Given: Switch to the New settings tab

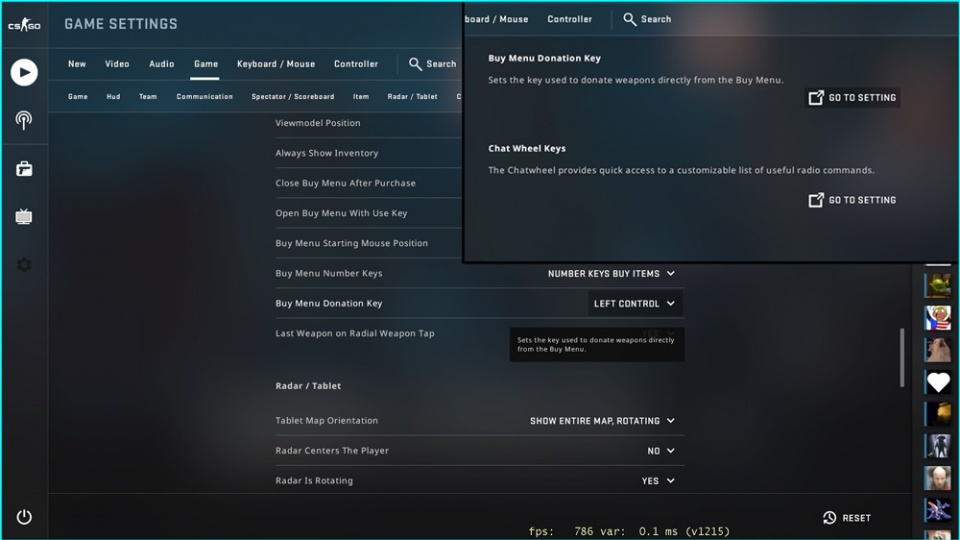Looking at the screenshot, I should pyautogui.click(x=77, y=64).
